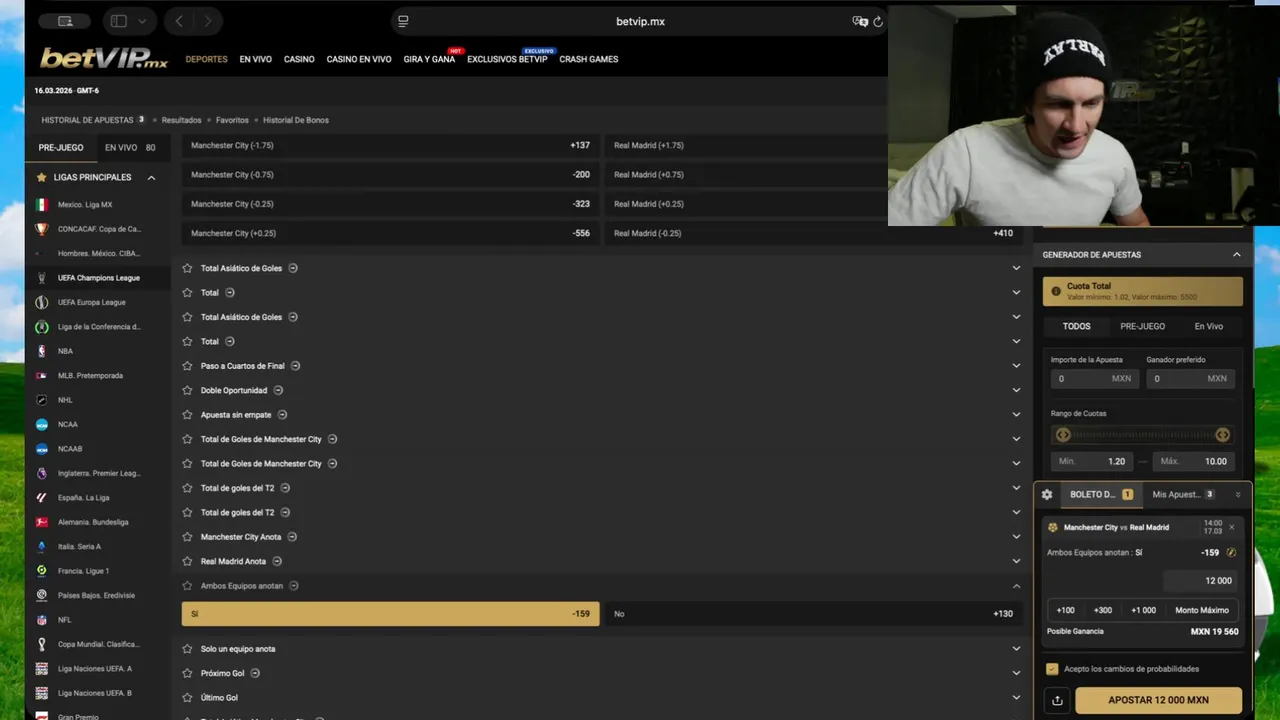Click Importe de la Apuesta field
This screenshot has width=1280, height=720.
point(1093,379)
